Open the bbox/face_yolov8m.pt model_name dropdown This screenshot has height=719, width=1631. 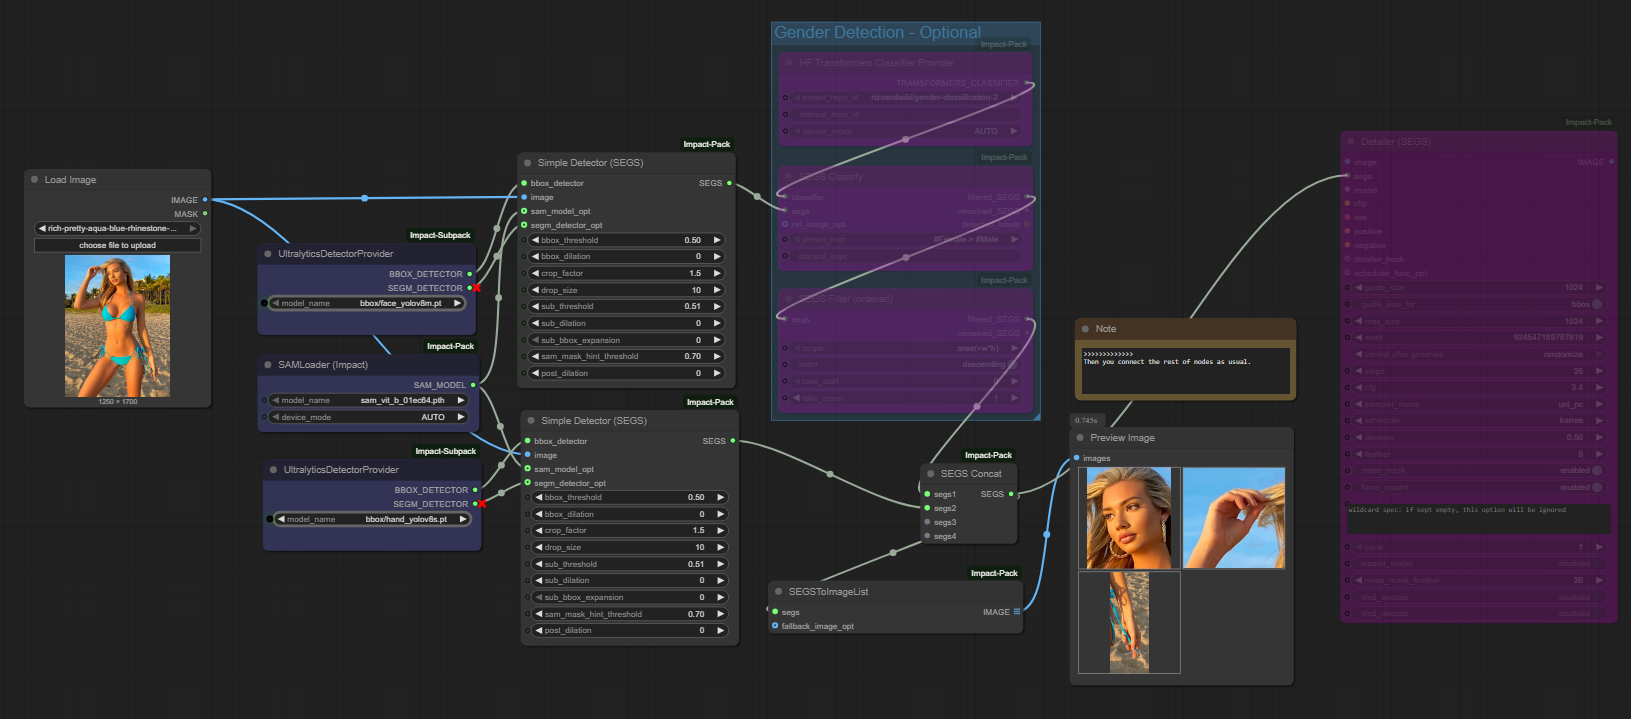tap(368, 303)
